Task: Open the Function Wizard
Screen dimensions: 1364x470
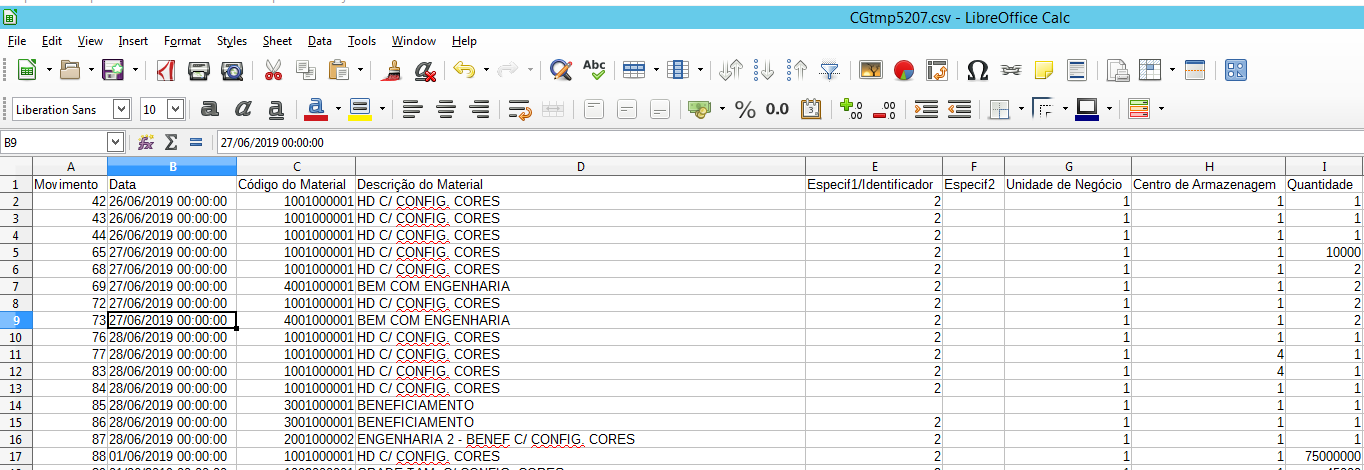Action: [146, 143]
